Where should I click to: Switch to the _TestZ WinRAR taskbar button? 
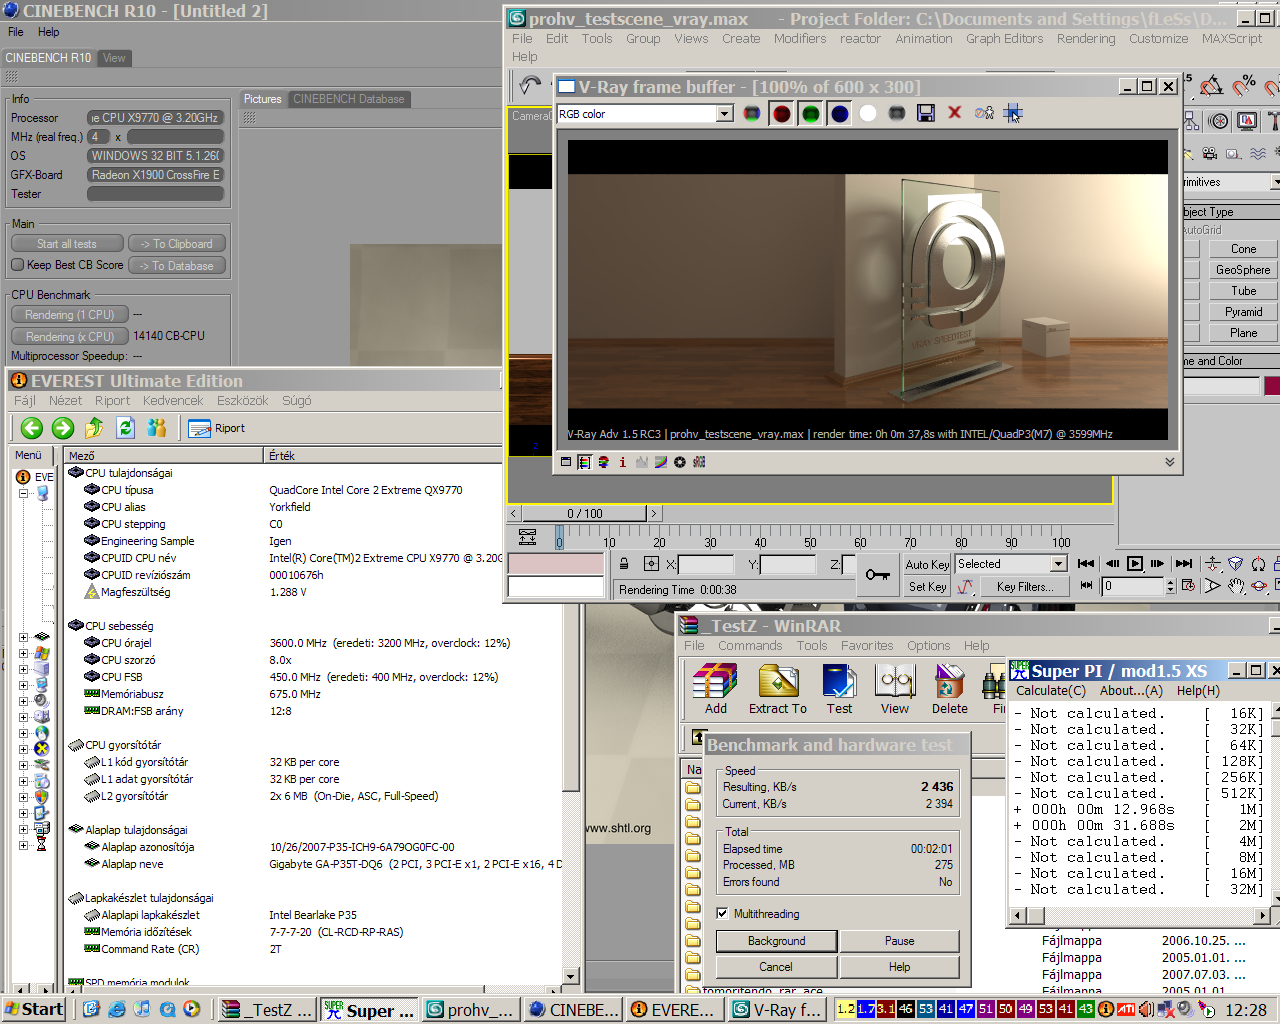pyautogui.click(x=267, y=1010)
